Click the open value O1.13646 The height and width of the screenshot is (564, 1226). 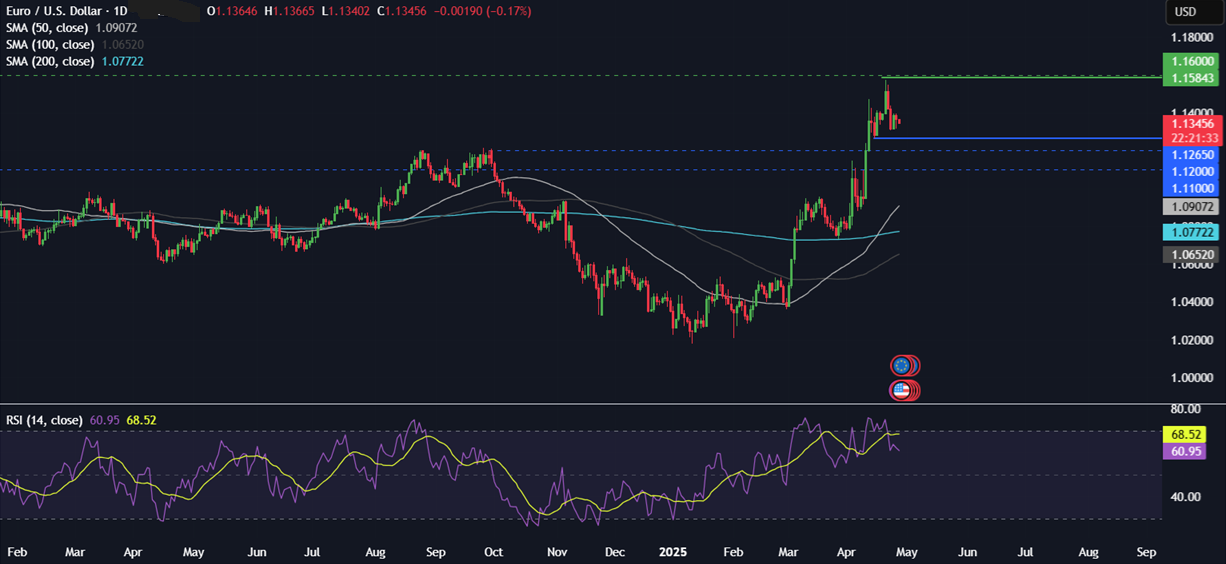(234, 11)
